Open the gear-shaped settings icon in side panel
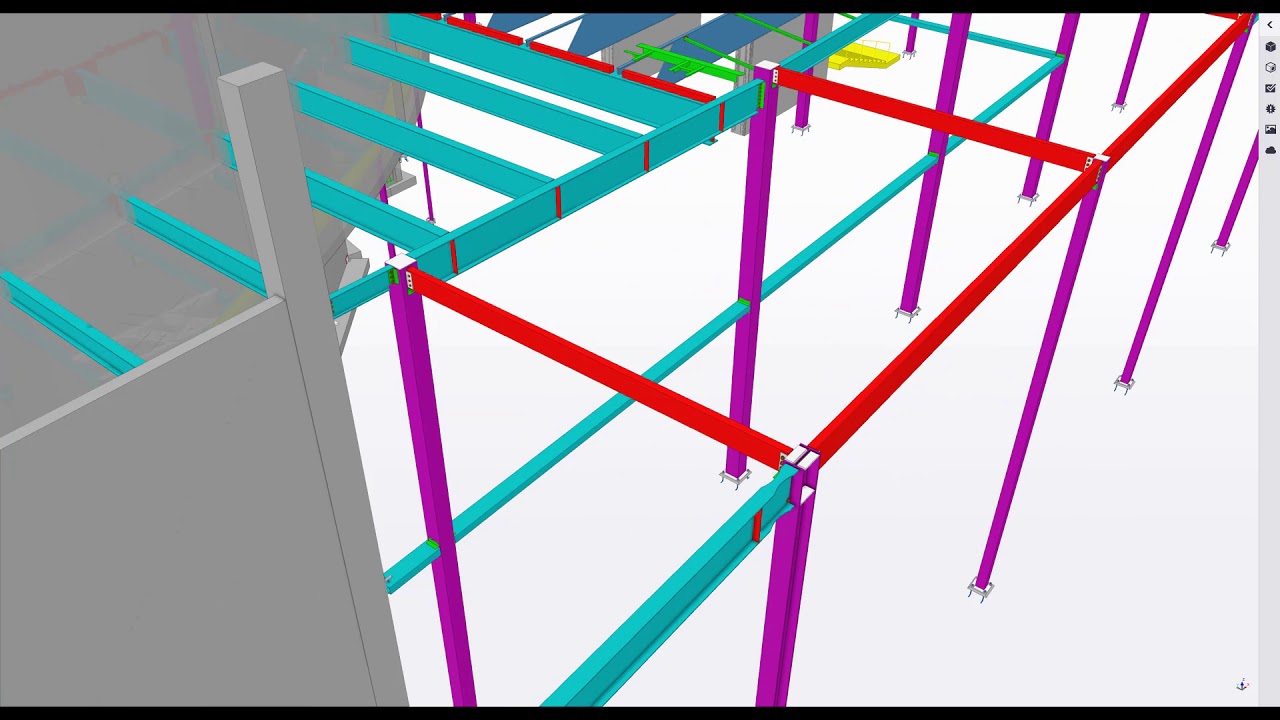 (x=1270, y=108)
